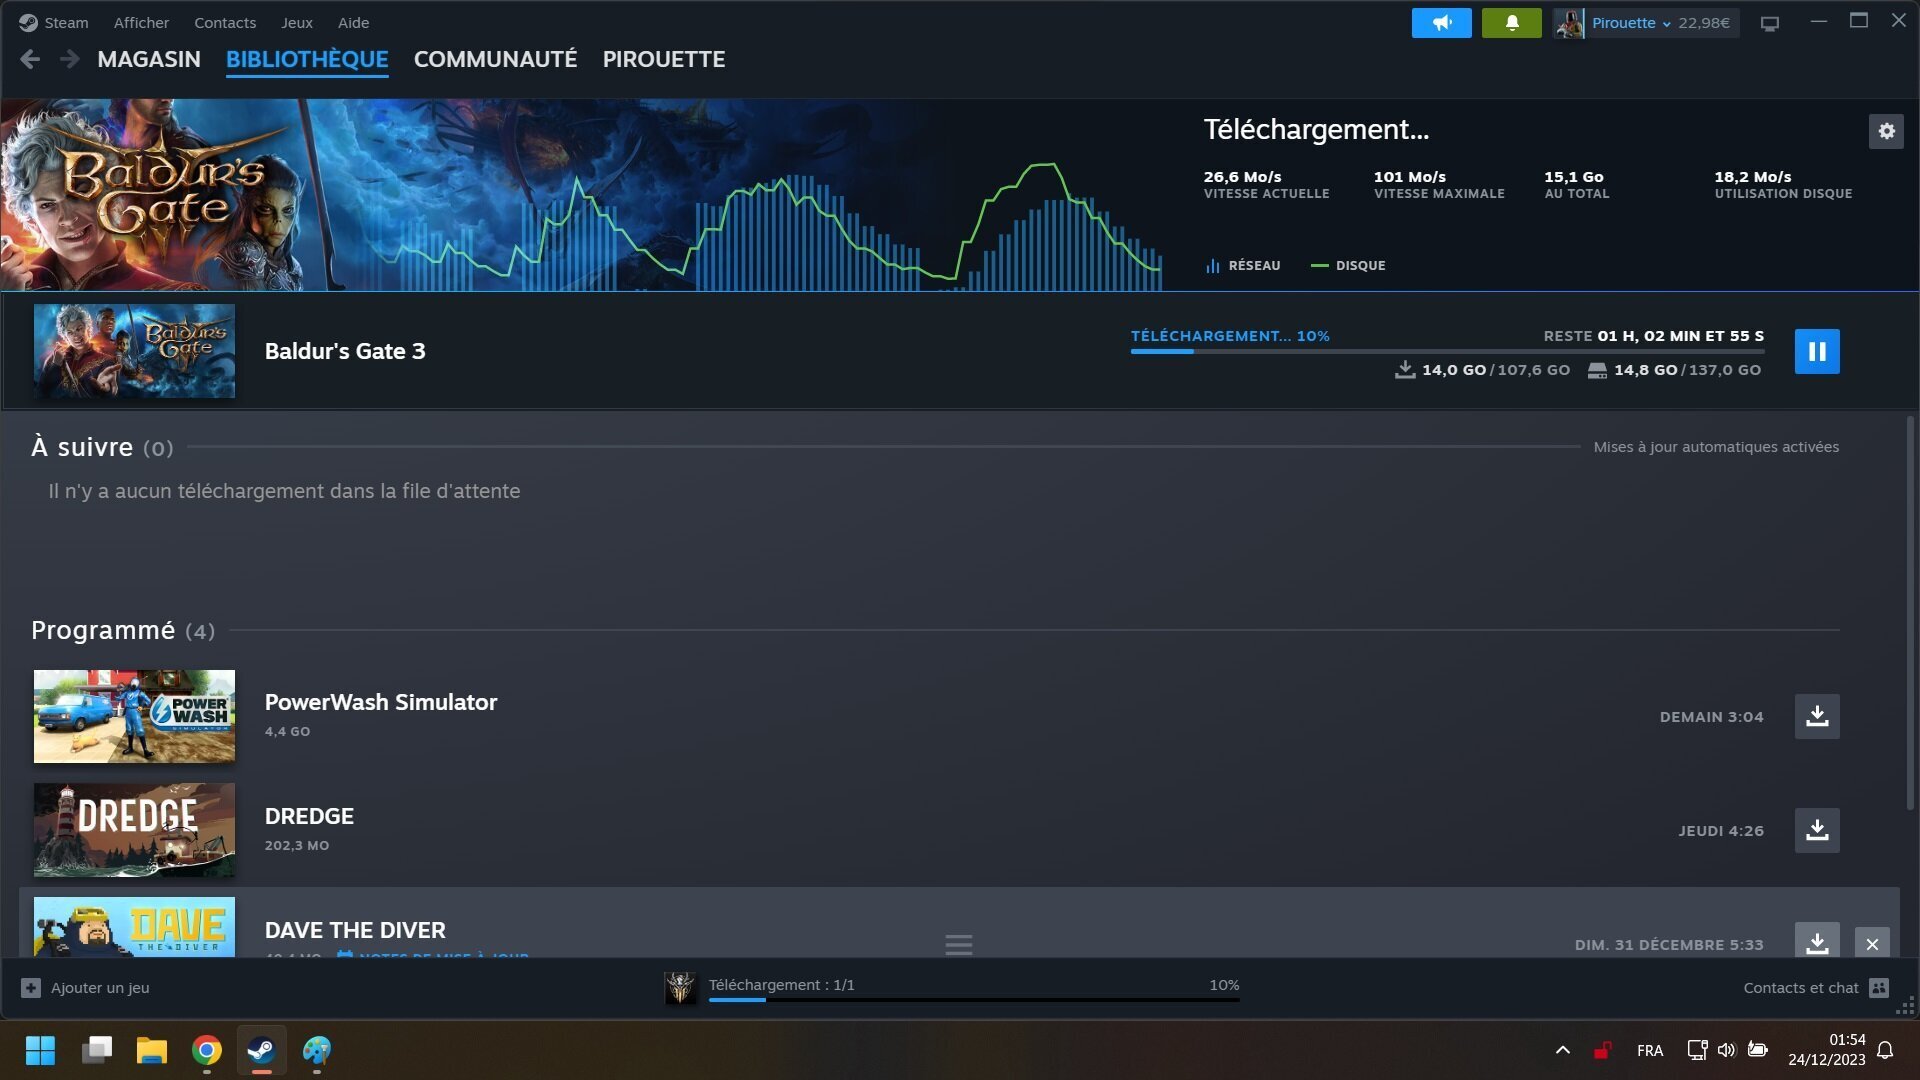Click '101 Mo/s' maximum speed value

1409,176
